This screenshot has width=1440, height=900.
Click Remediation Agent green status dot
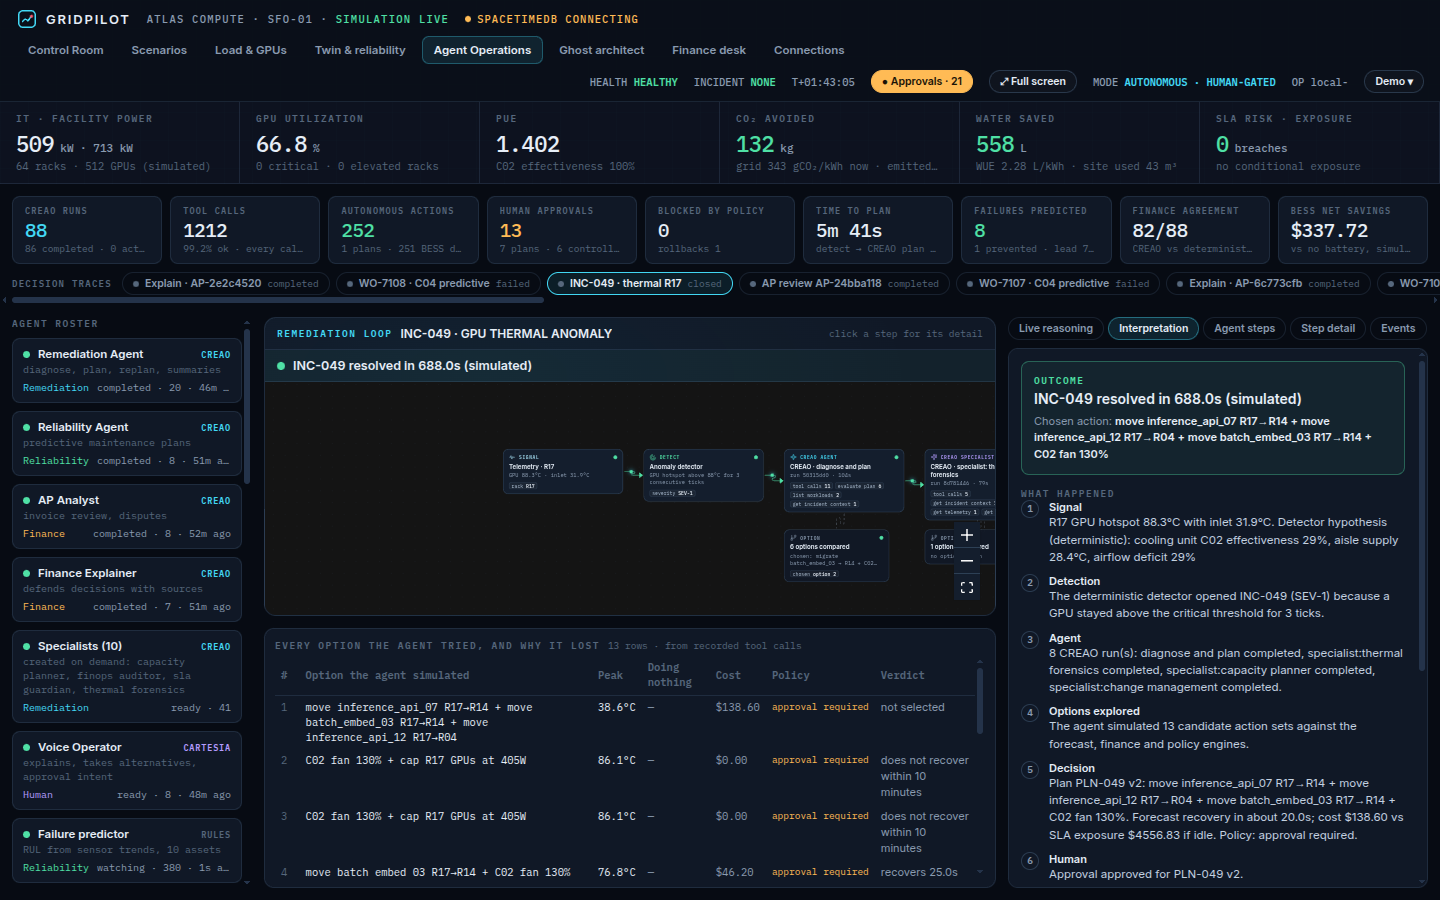tap(27, 354)
